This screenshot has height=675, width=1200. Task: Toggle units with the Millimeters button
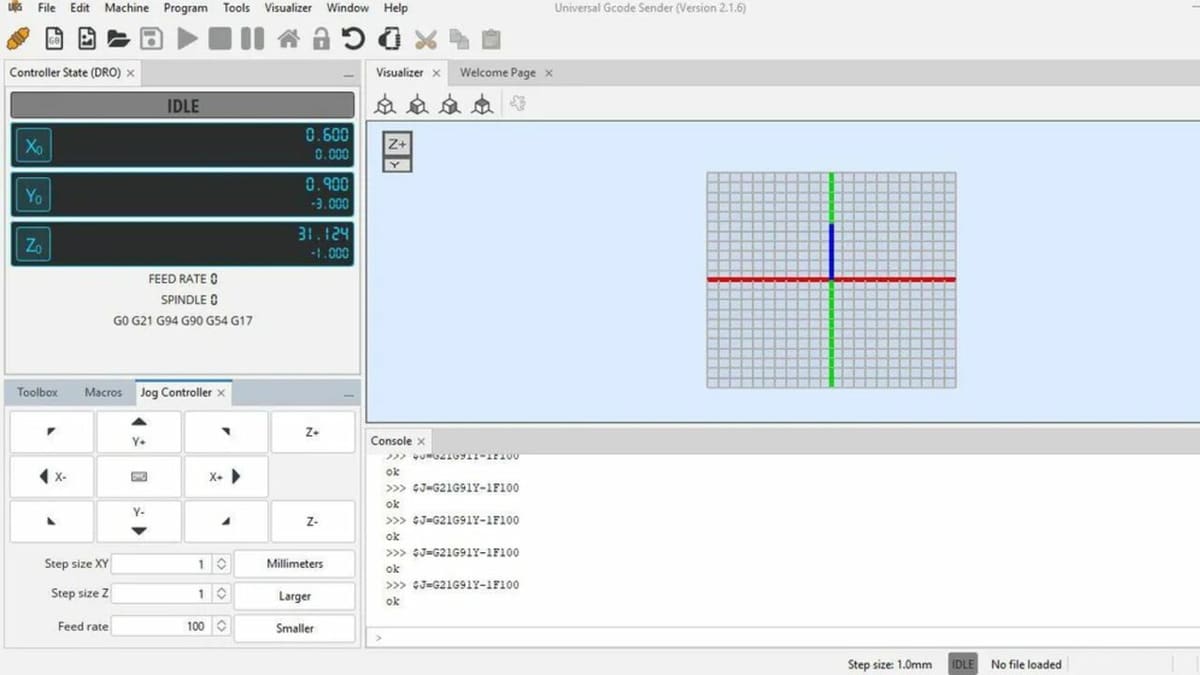point(294,564)
